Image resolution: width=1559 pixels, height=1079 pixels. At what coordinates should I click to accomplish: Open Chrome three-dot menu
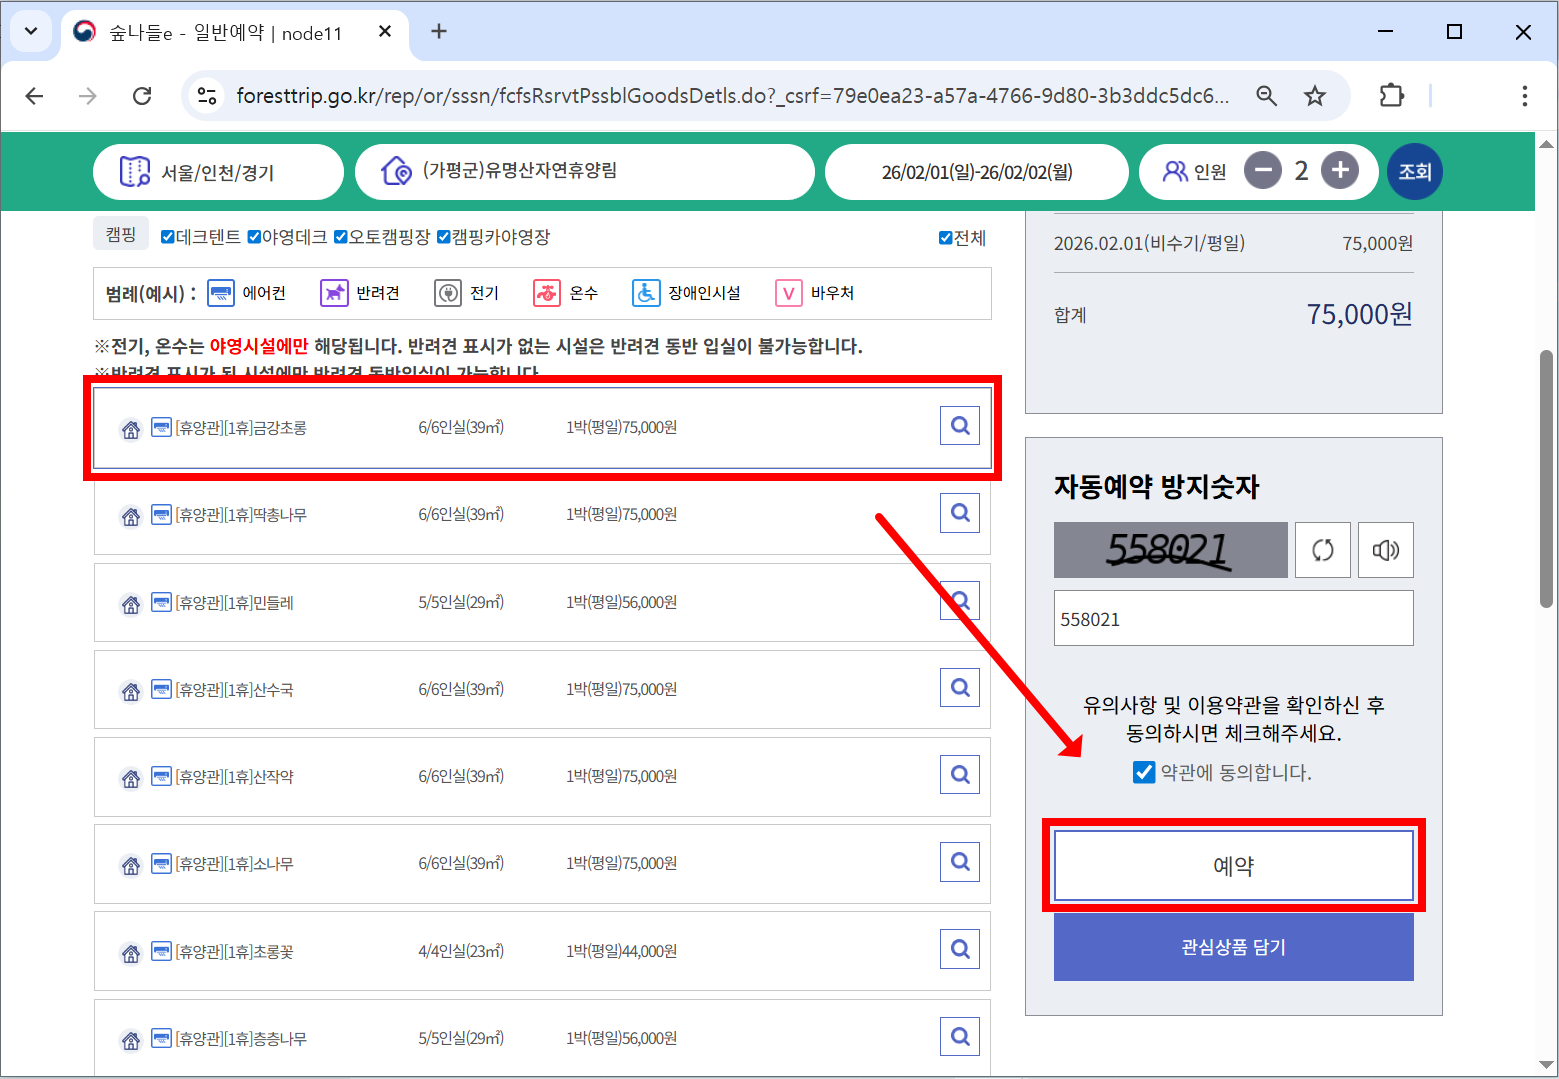coord(1524,96)
